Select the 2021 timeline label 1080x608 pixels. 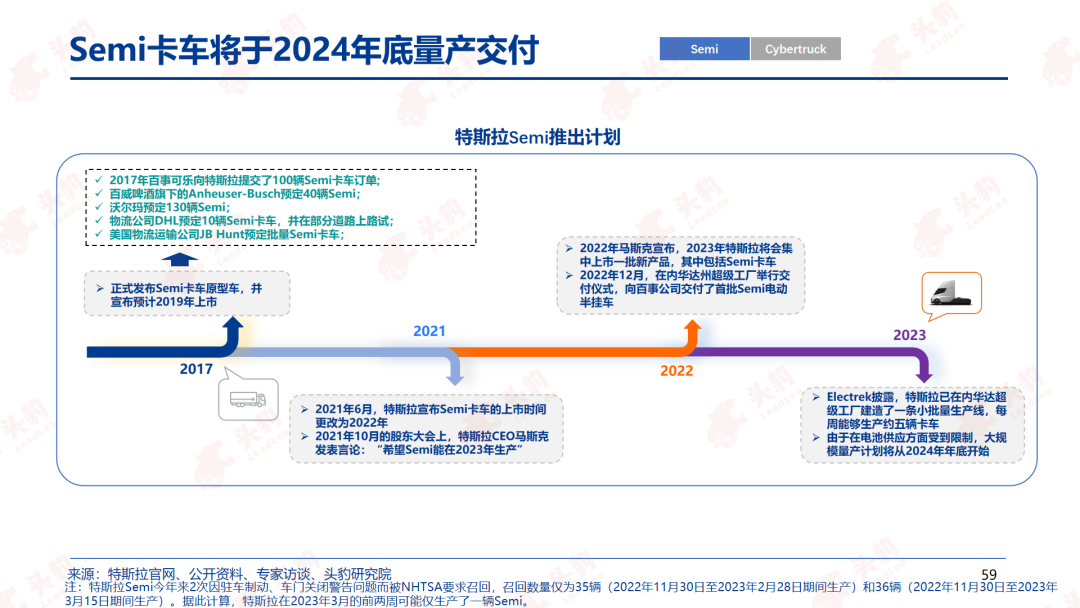(x=429, y=331)
